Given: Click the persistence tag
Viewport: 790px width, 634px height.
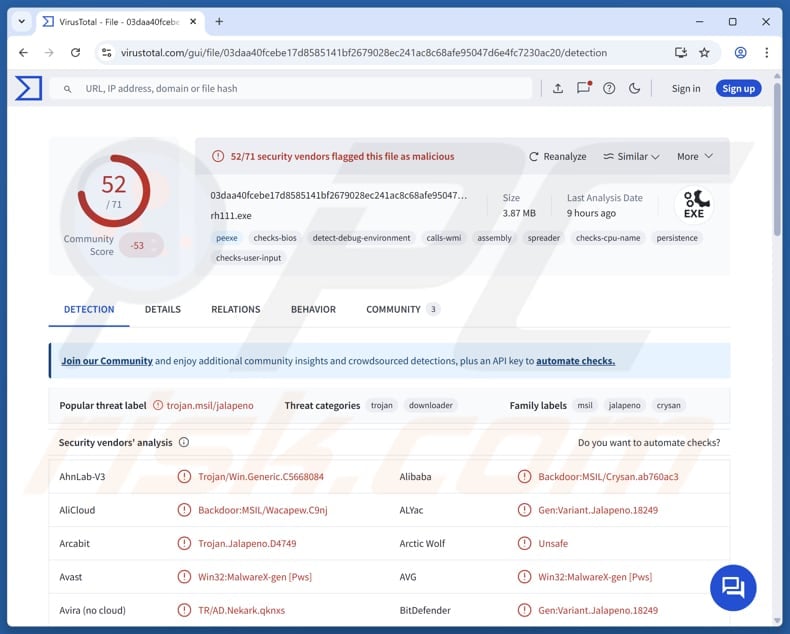Looking at the screenshot, I should [677, 238].
